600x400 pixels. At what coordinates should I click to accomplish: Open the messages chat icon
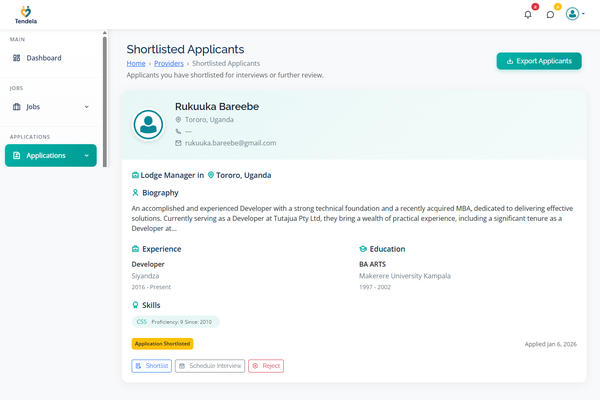pos(550,14)
